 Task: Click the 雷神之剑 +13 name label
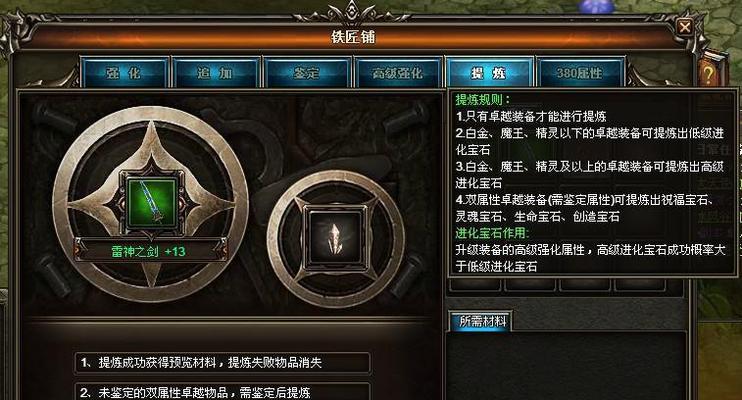[x=149, y=251]
